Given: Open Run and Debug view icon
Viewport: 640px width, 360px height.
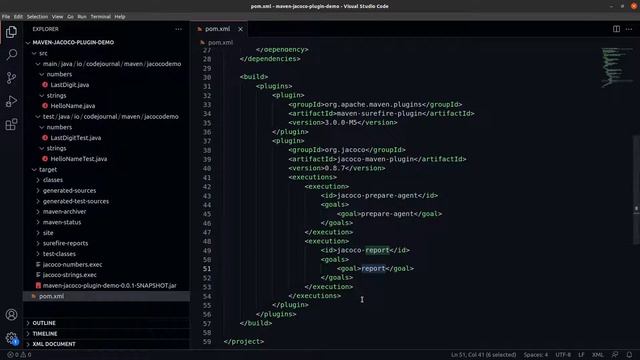Looking at the screenshot, I should [x=11, y=101].
